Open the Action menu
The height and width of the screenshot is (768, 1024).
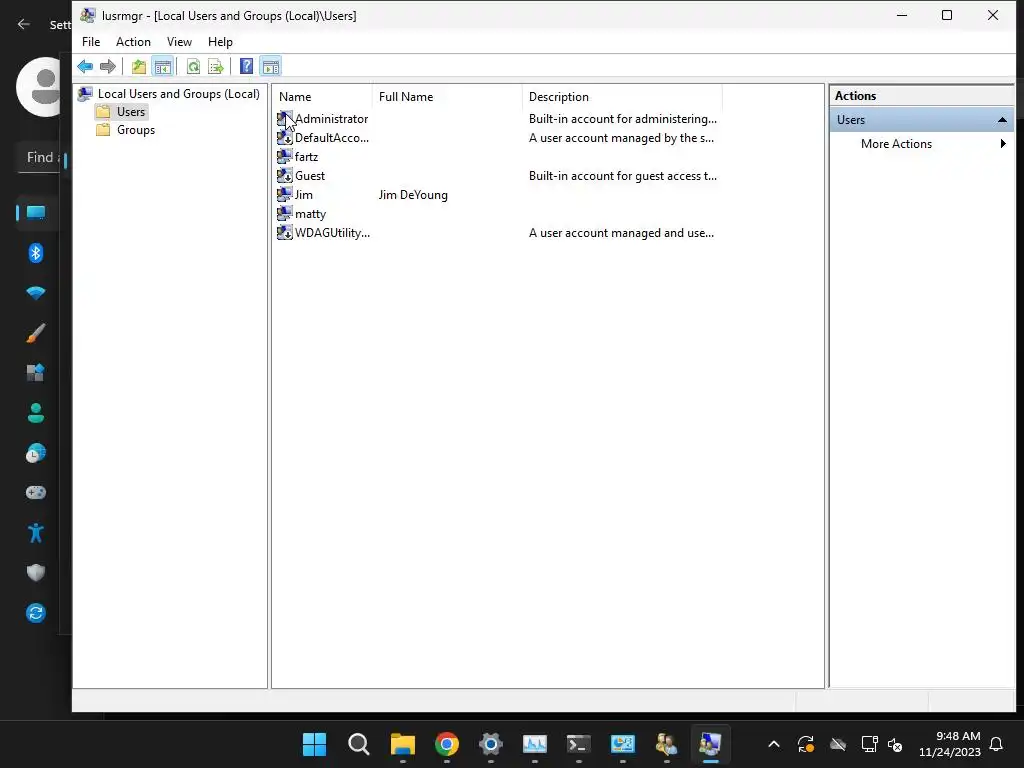click(x=133, y=42)
